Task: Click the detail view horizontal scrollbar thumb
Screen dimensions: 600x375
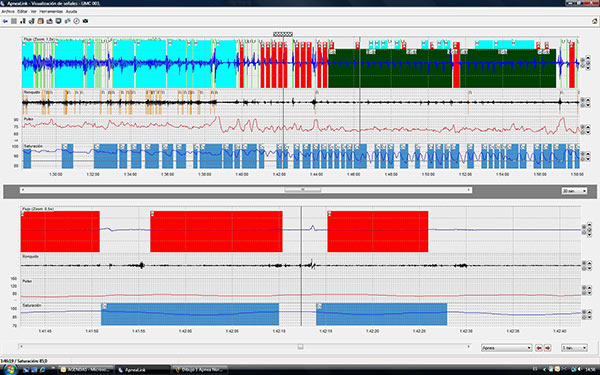Action: pyautogui.click(x=300, y=347)
